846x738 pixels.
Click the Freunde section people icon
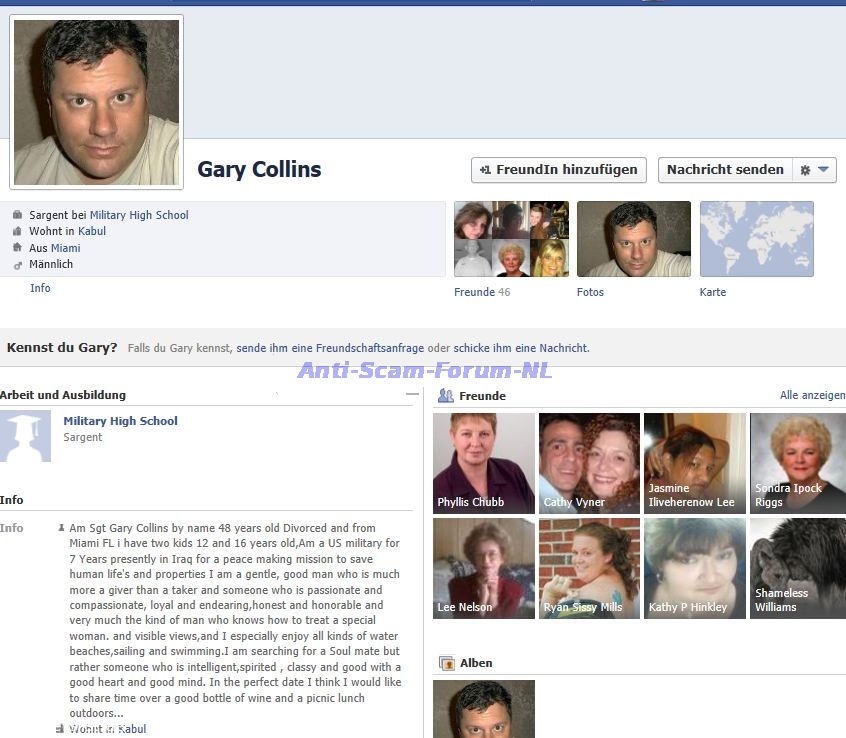446,396
